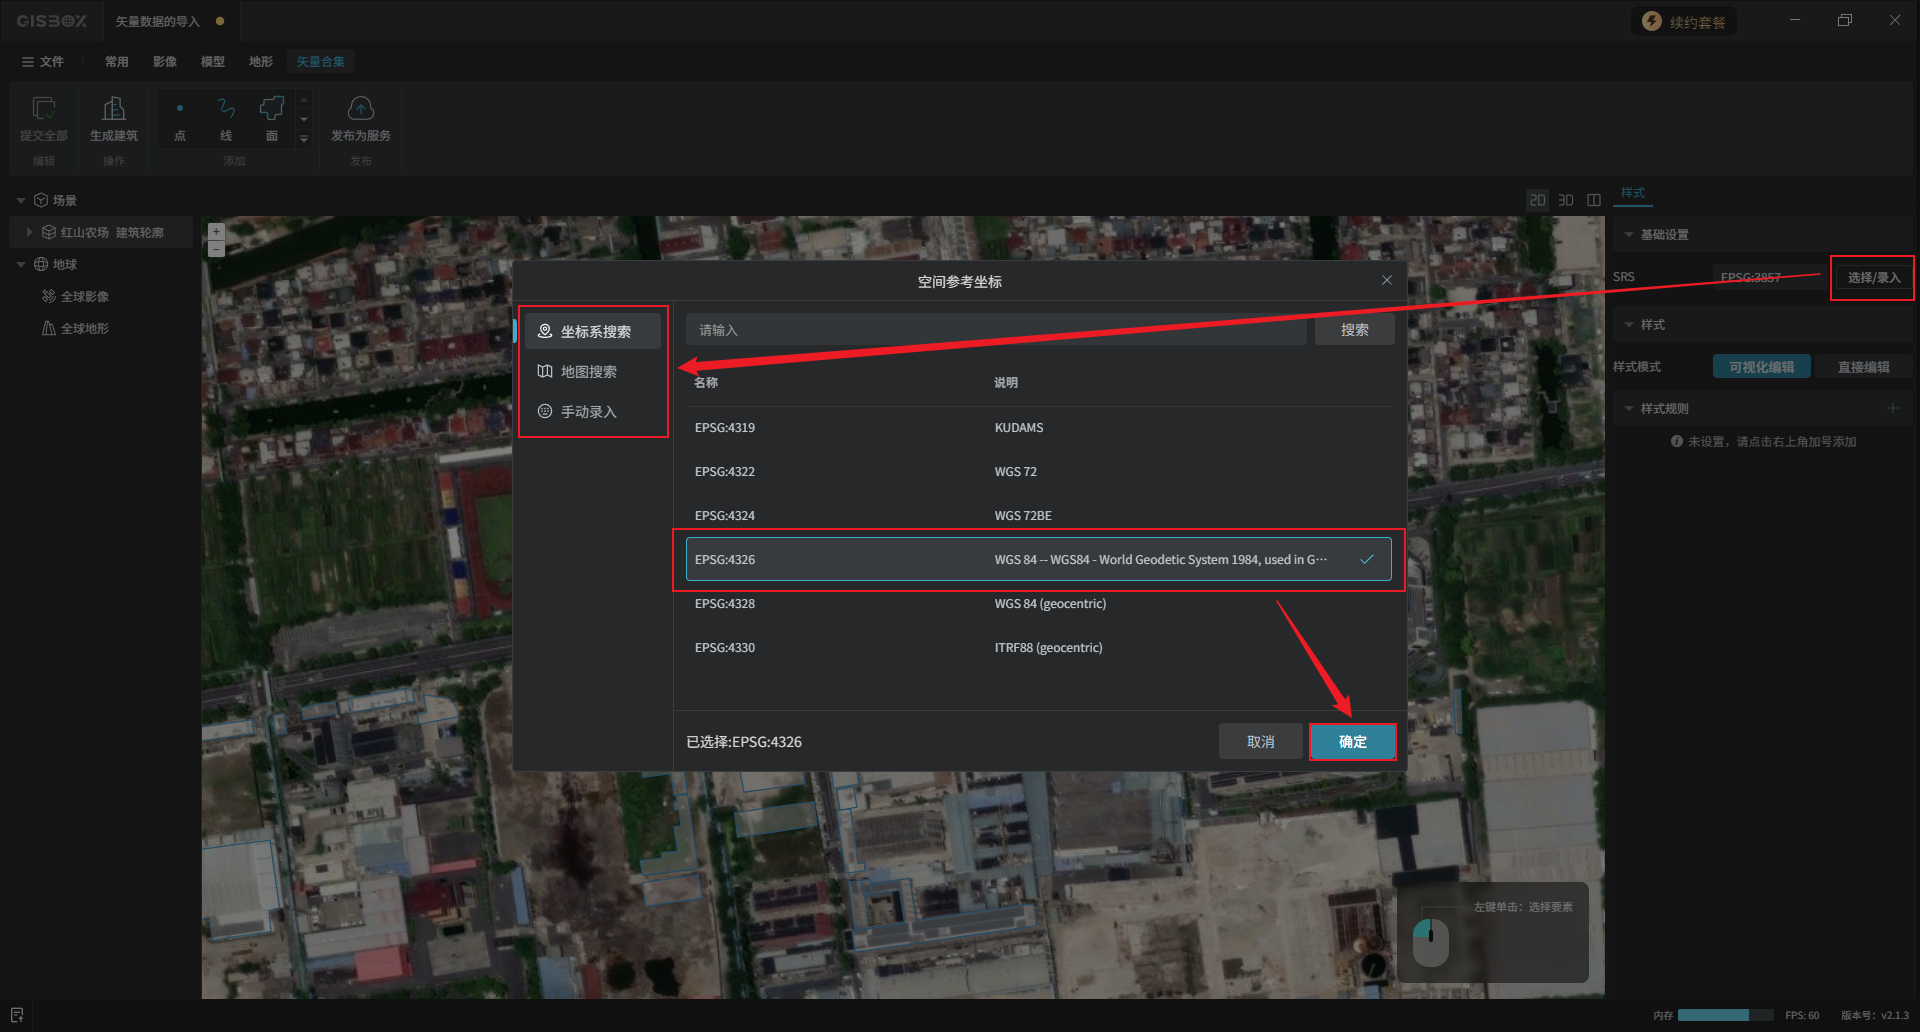Viewport: 1920px width, 1032px height.
Task: Select the Line (线) drawing tool
Action: coord(226,109)
